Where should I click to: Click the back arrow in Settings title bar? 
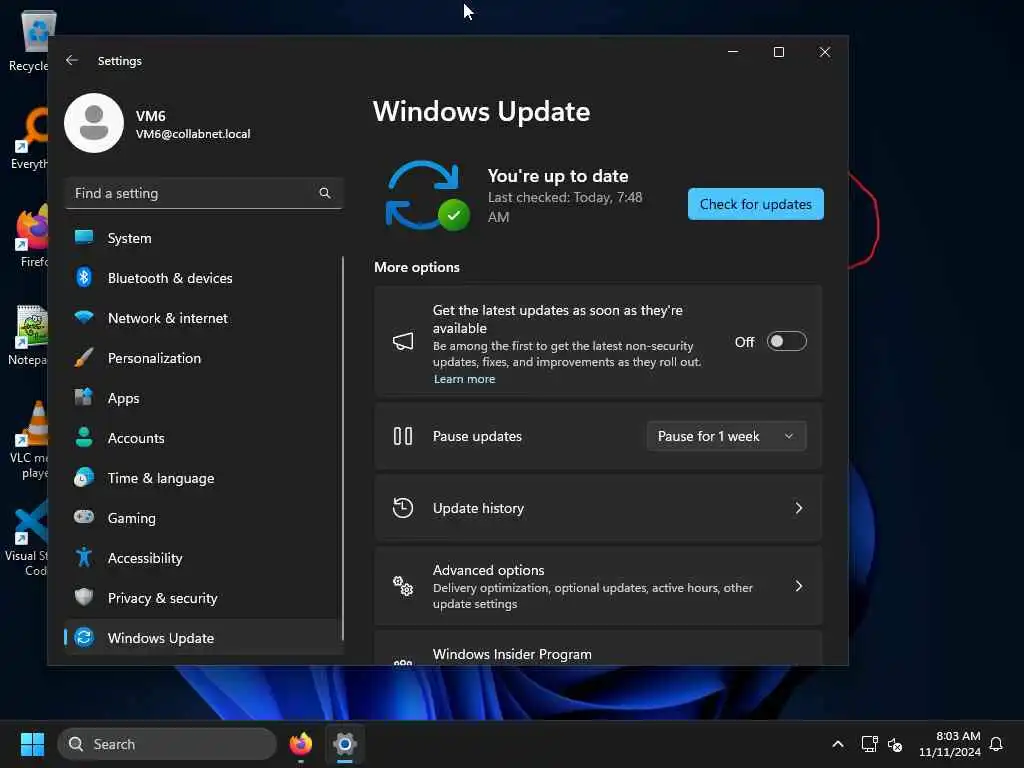[x=72, y=60]
